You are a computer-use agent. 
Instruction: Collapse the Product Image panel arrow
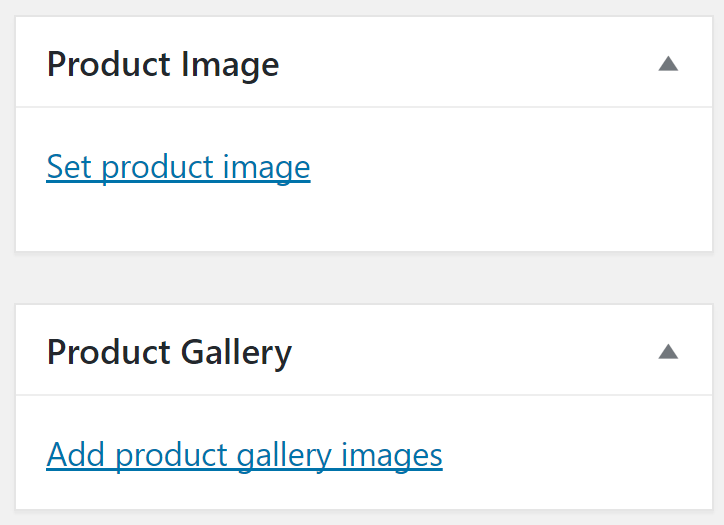(x=668, y=64)
